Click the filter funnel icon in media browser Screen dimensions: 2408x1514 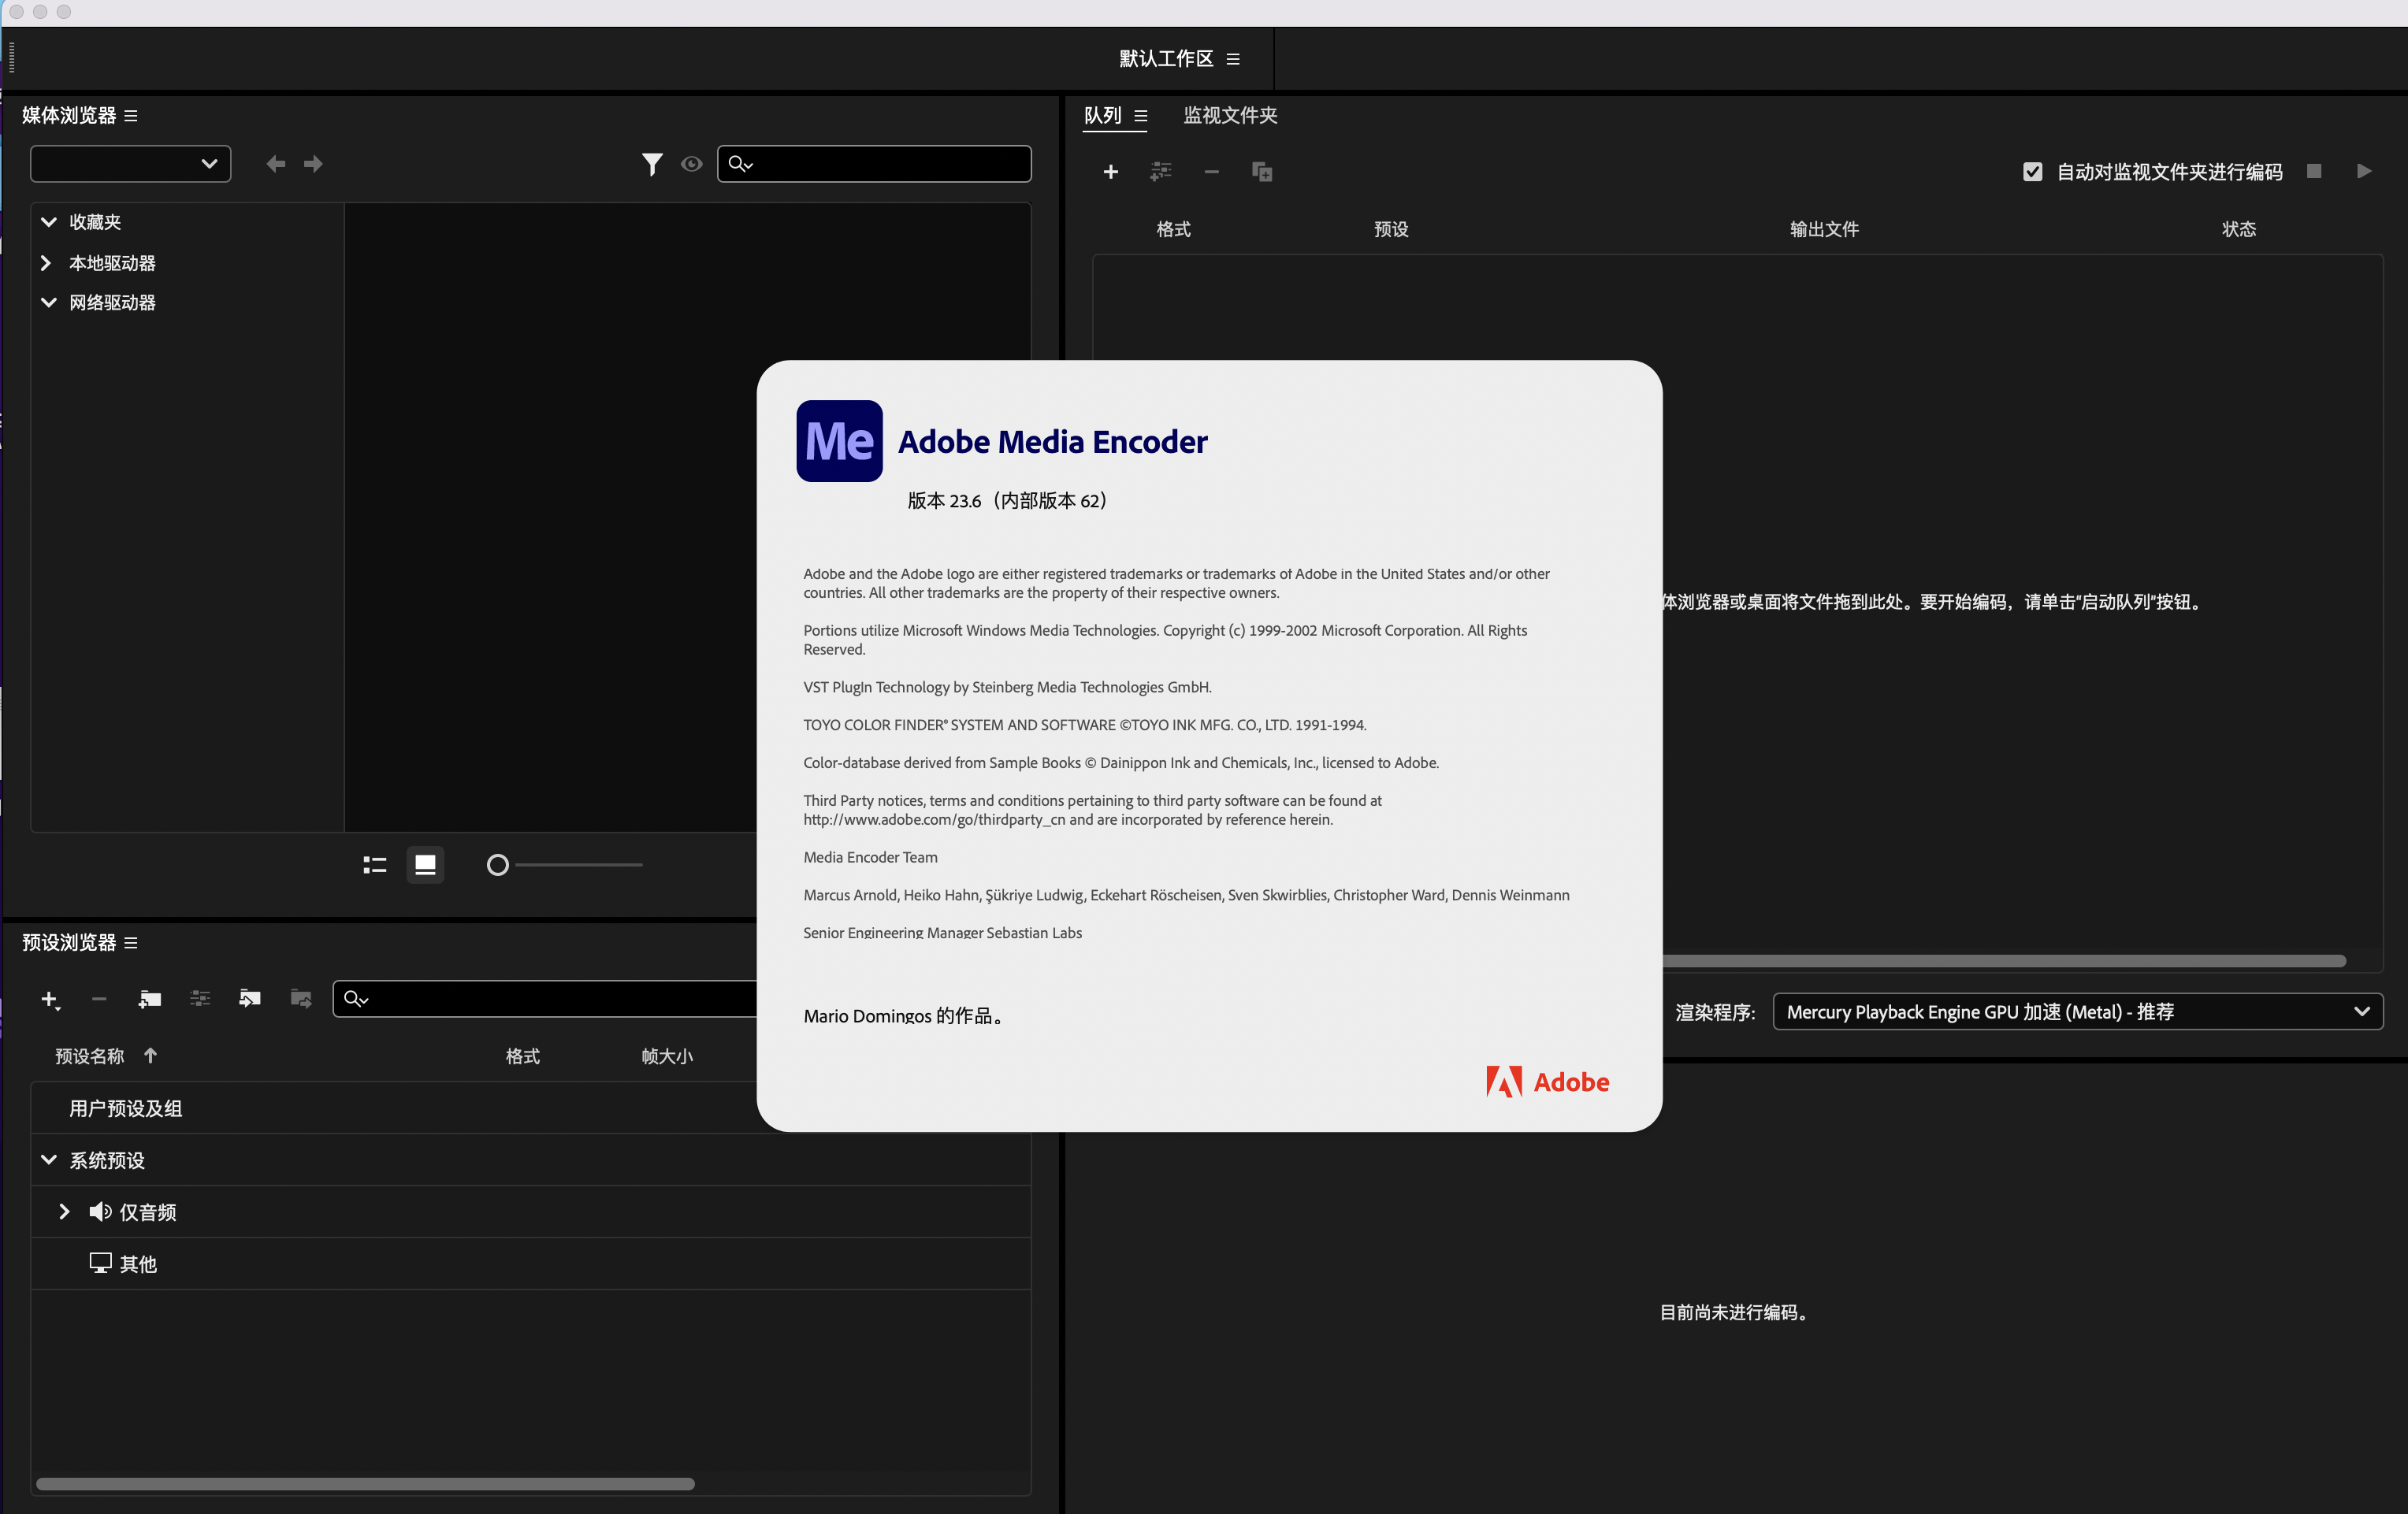click(652, 164)
